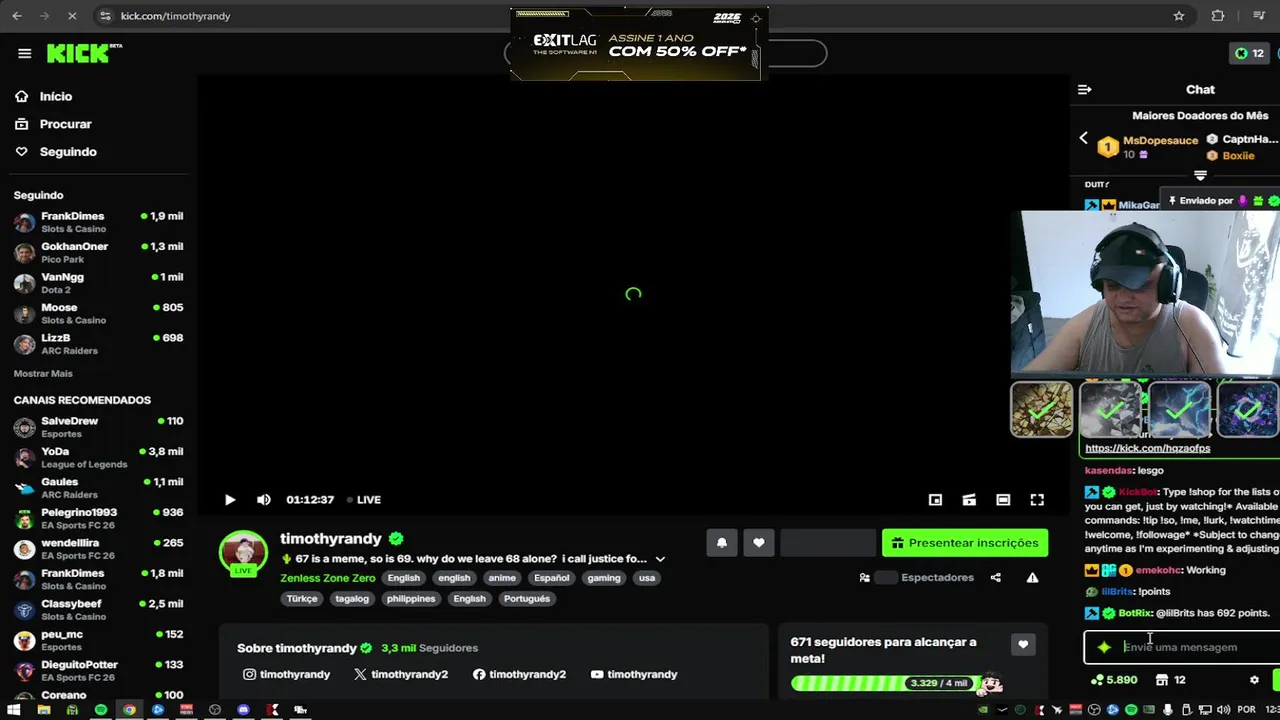Select the Español tag
This screenshot has height=720, width=1280.
coord(551,578)
